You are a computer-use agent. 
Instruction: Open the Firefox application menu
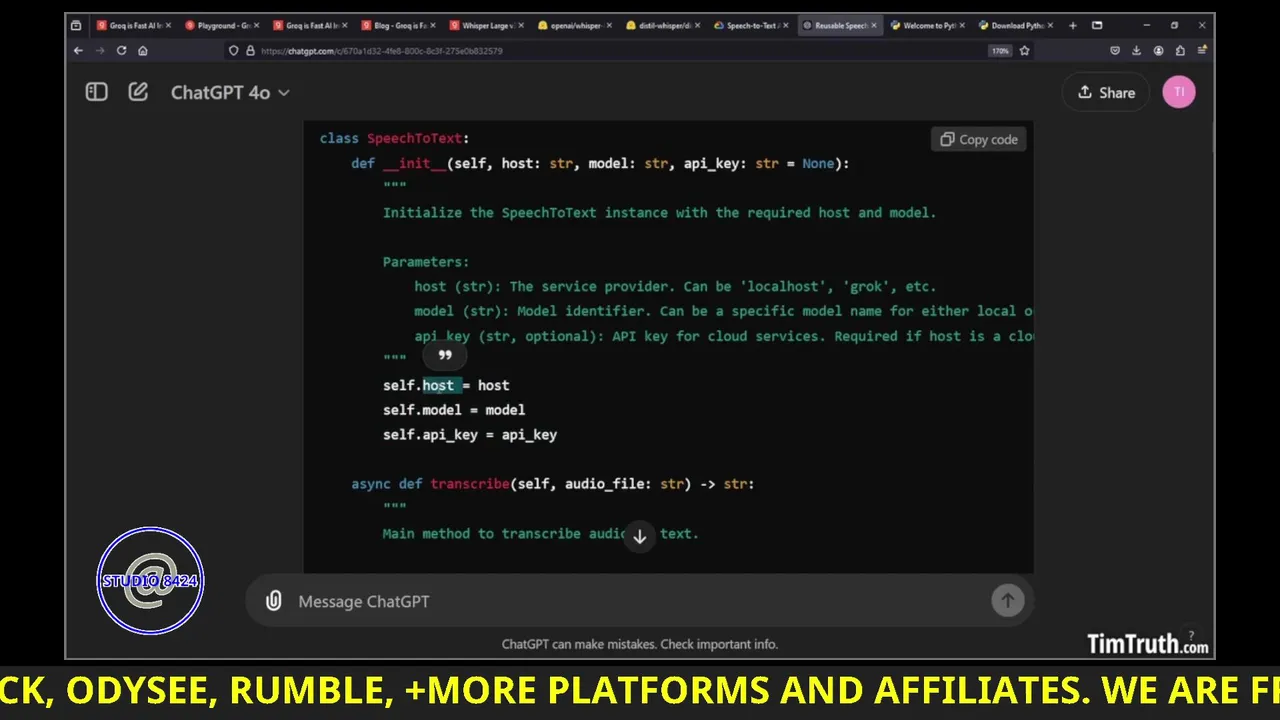1201,51
